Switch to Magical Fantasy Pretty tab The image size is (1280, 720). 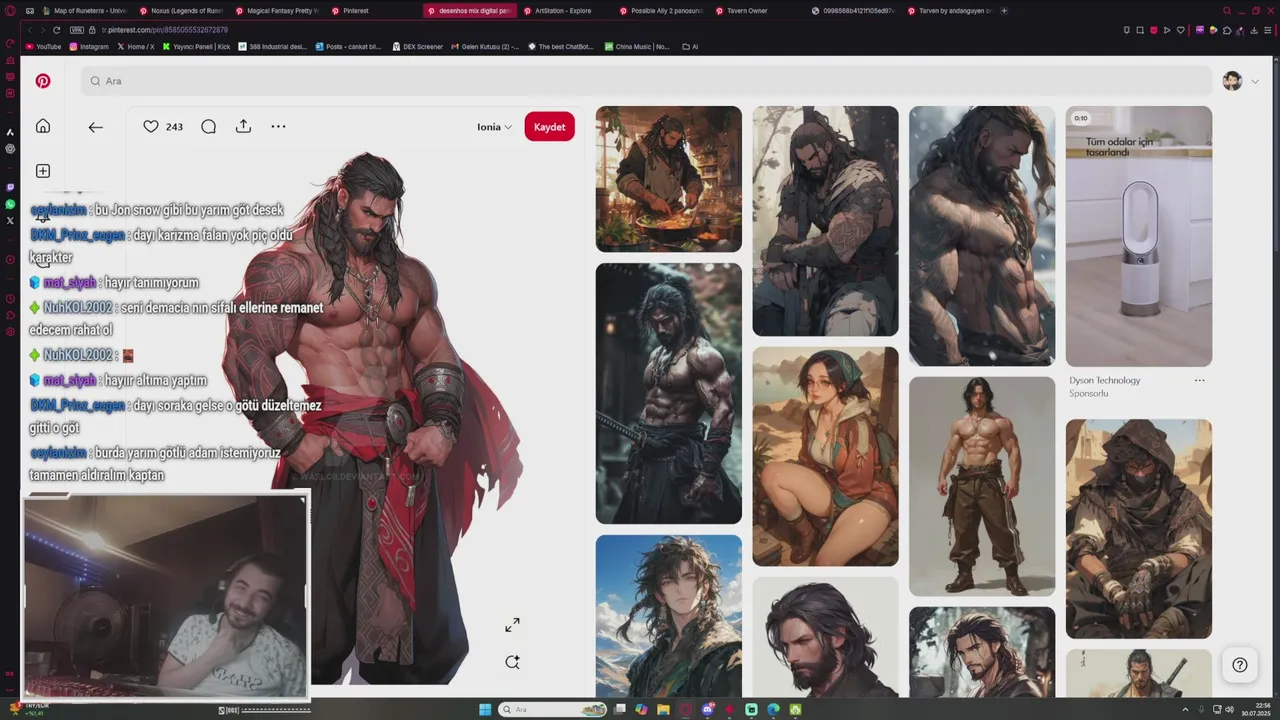pos(277,11)
